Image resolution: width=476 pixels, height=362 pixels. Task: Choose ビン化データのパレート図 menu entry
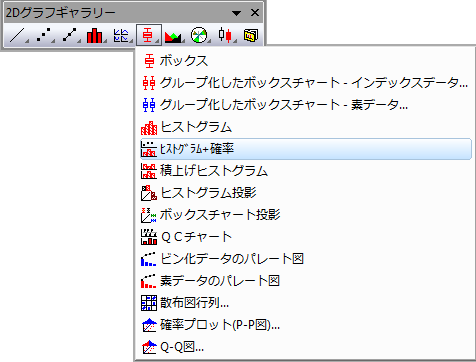click(306, 259)
